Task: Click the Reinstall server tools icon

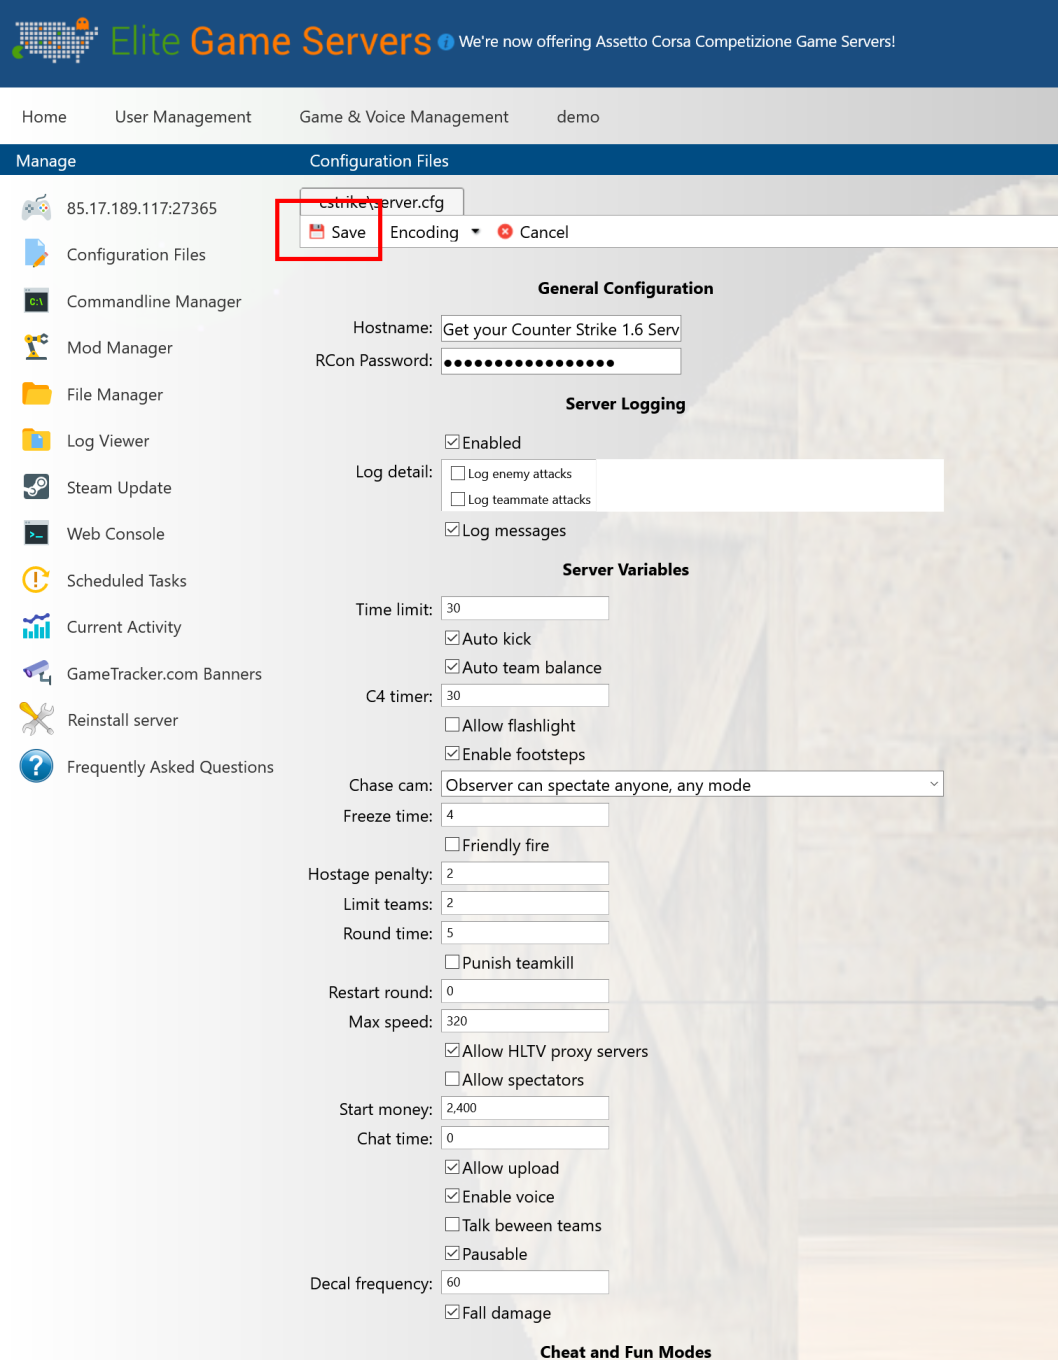Action: click(x=37, y=719)
